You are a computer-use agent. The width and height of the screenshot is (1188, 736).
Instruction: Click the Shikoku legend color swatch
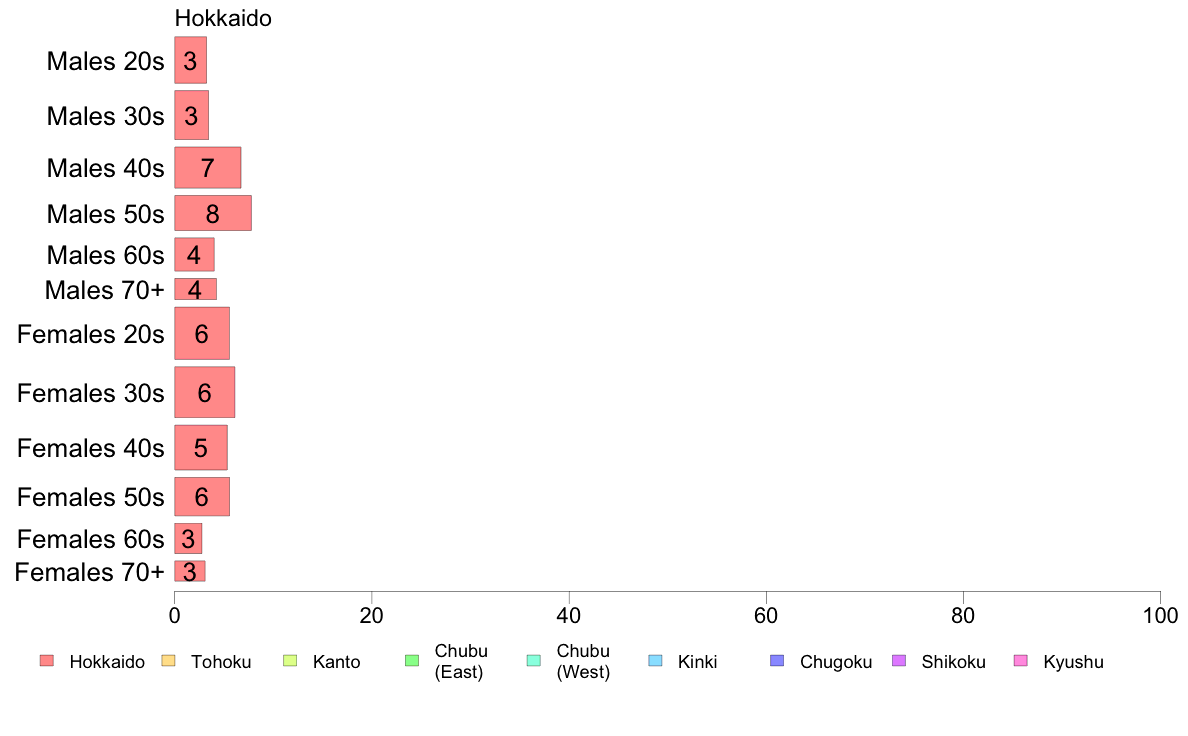899,661
